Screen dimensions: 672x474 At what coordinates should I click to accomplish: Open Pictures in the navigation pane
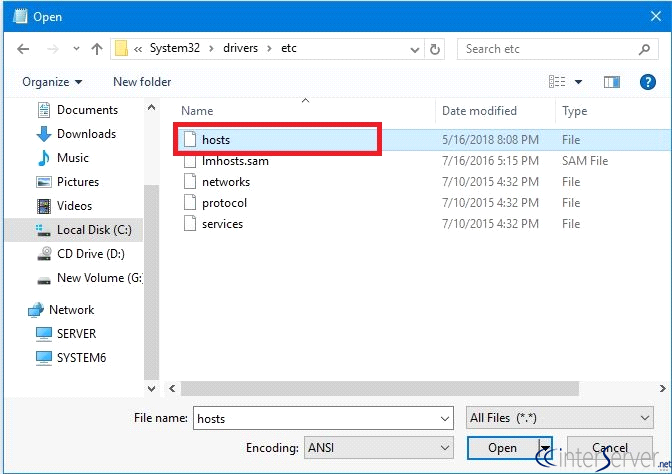[x=78, y=182]
